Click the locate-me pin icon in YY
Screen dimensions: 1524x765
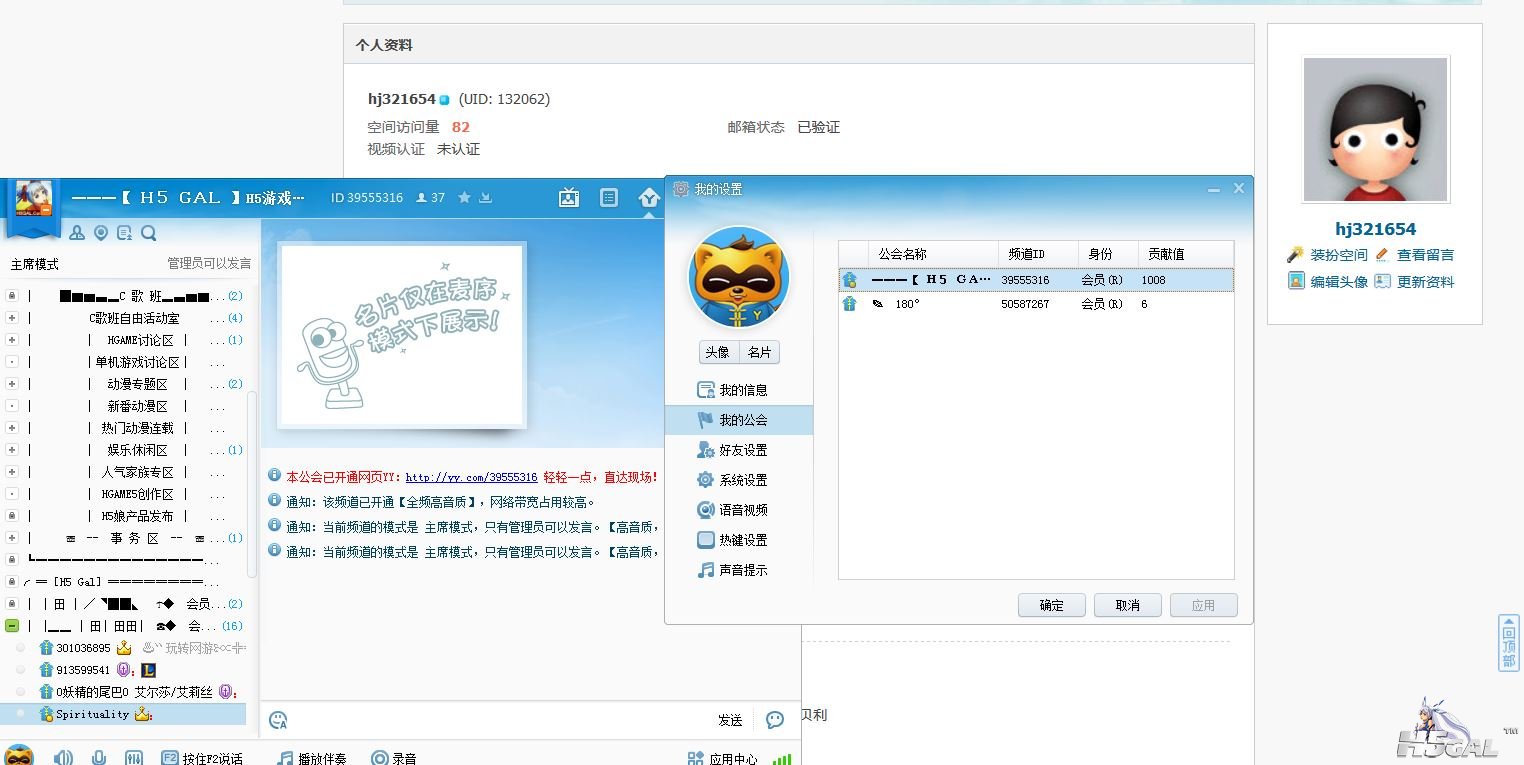[101, 233]
